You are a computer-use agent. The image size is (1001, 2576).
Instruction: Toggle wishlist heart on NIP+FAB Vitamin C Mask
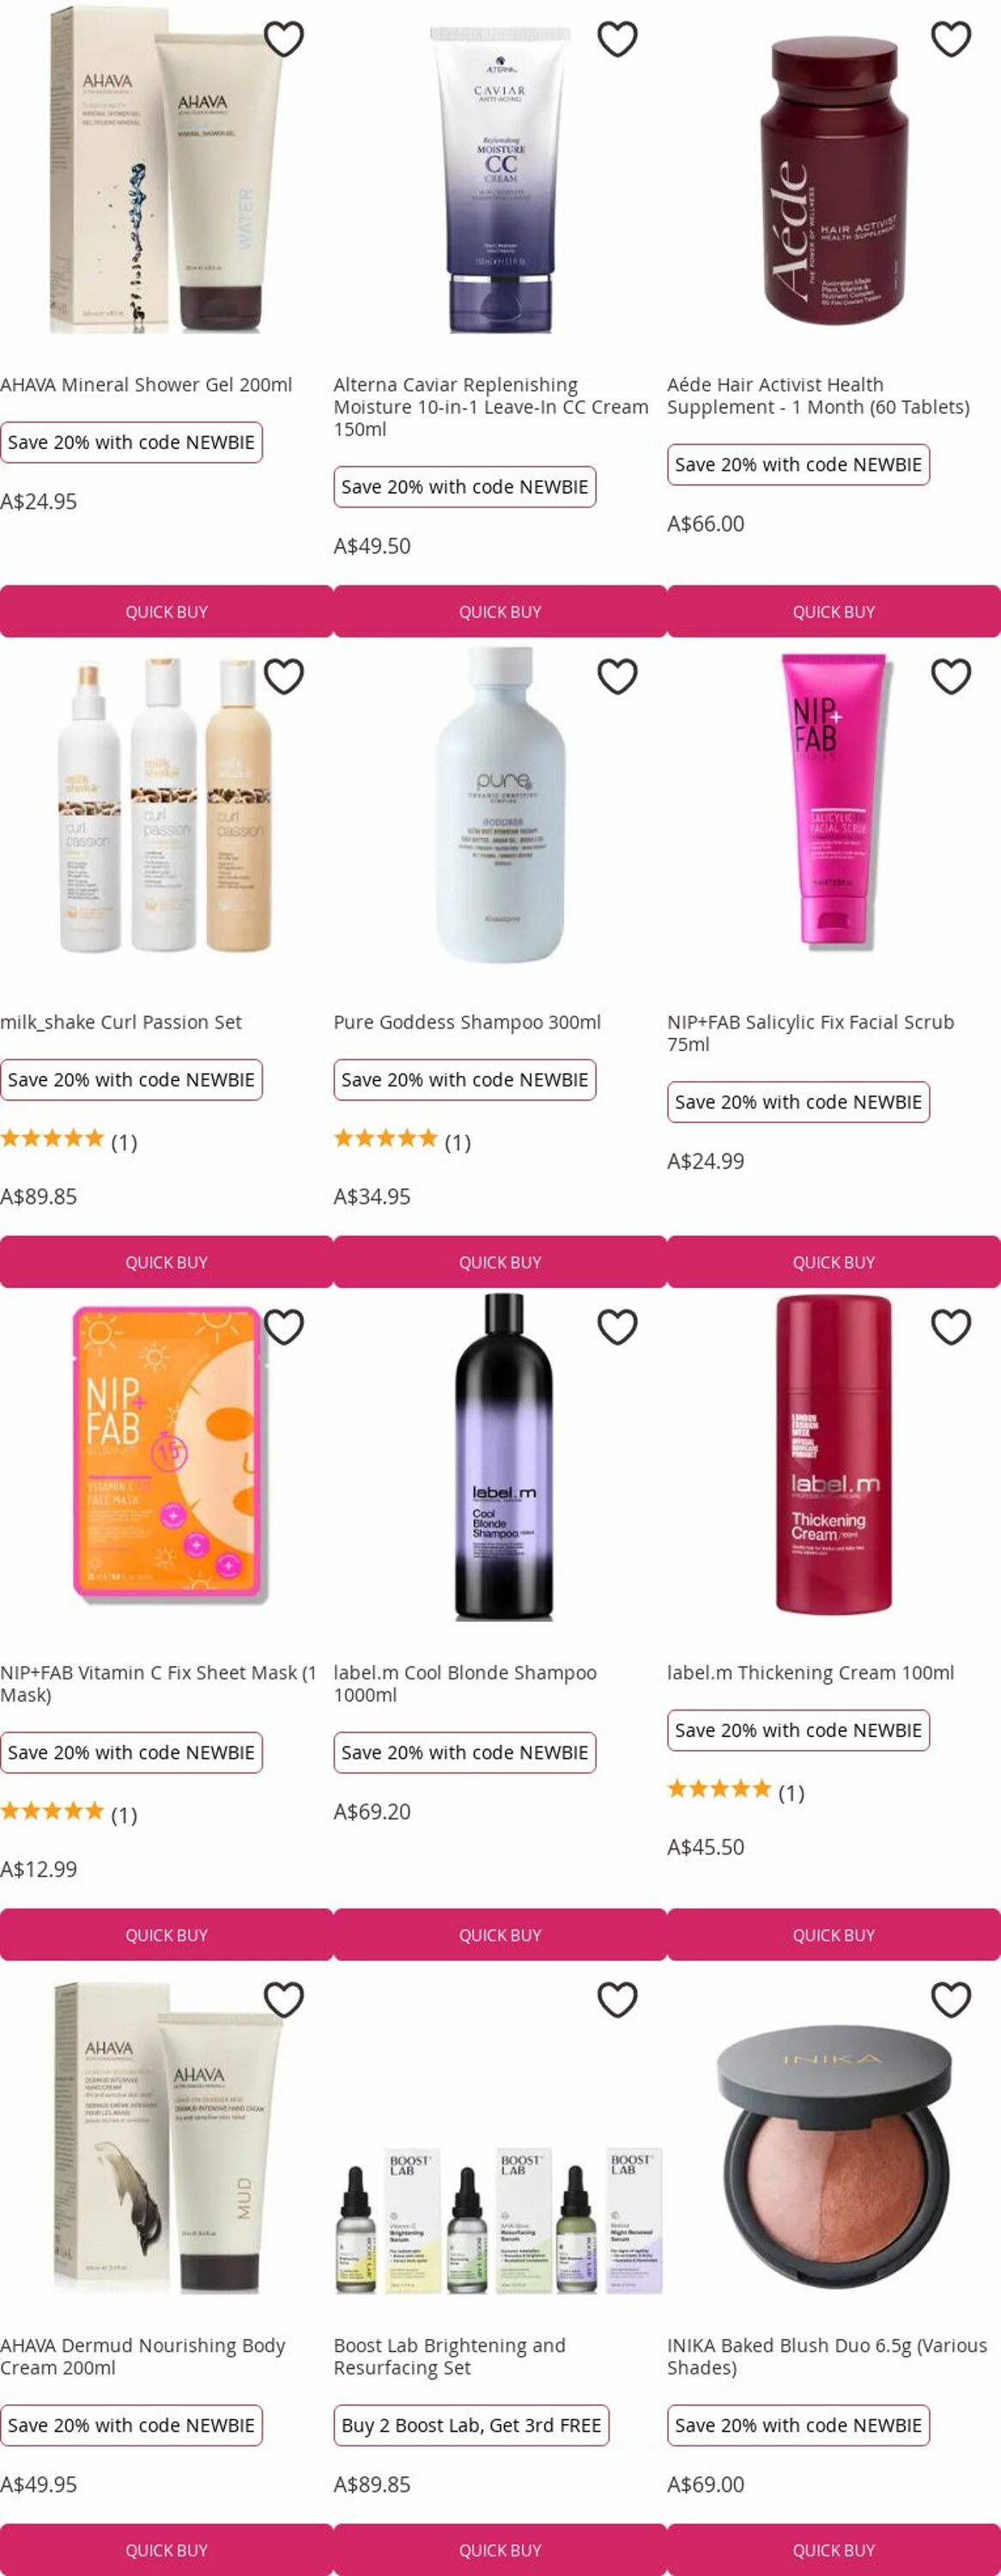pyautogui.click(x=284, y=1327)
